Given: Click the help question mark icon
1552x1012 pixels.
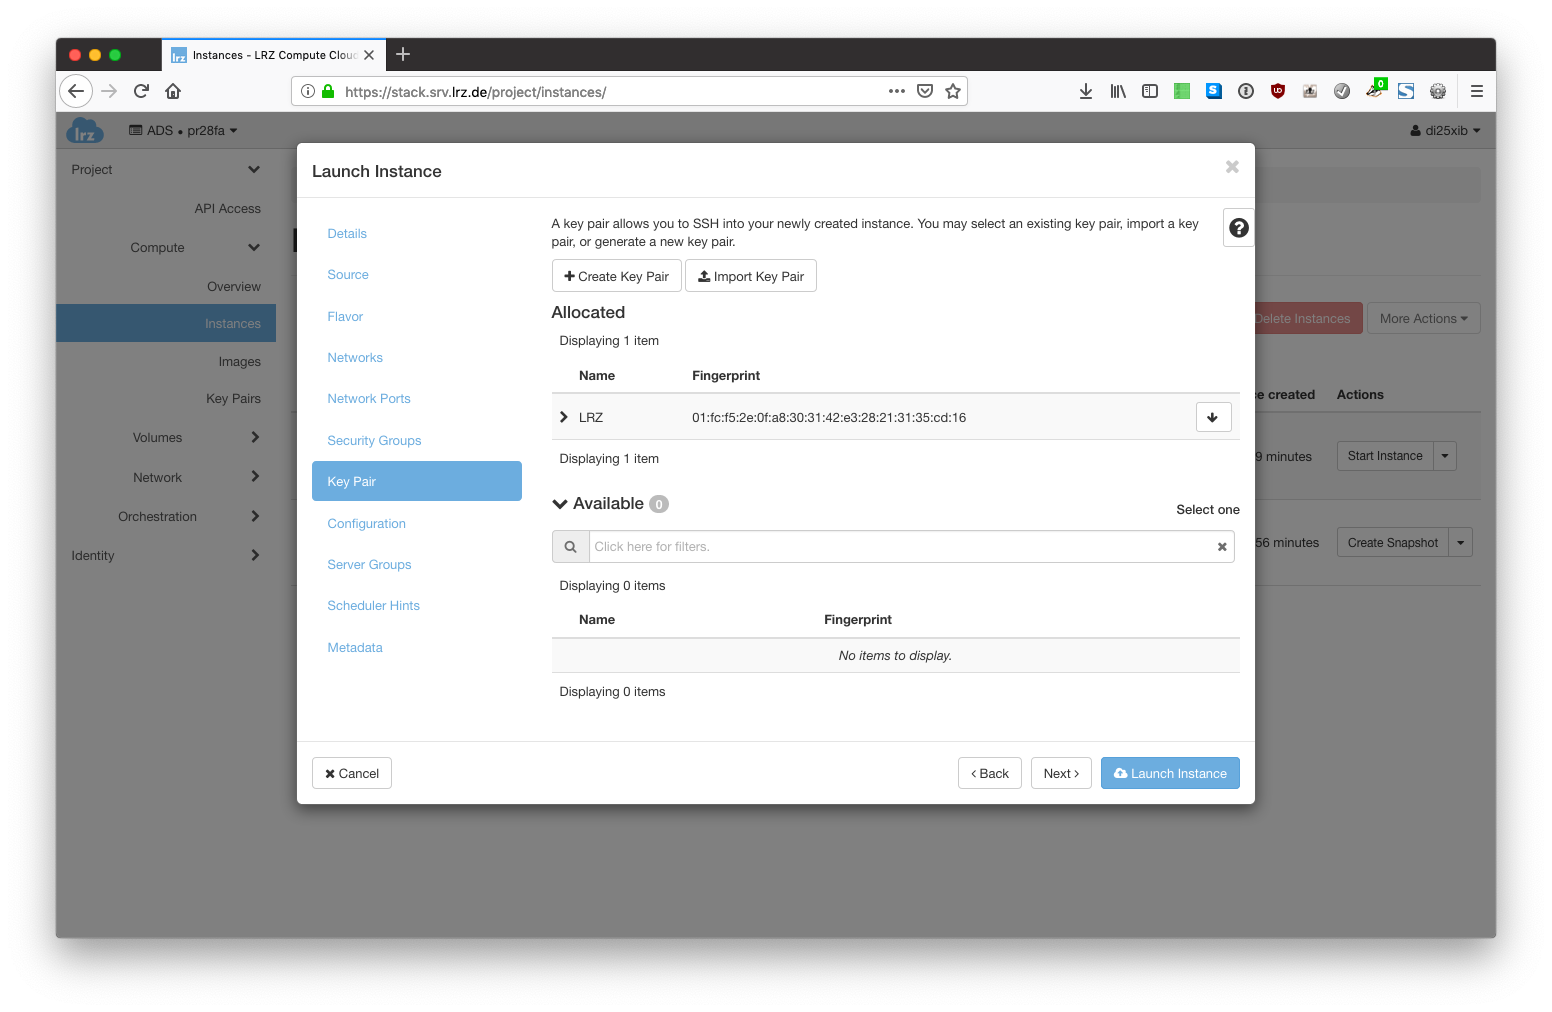Looking at the screenshot, I should coord(1238,228).
